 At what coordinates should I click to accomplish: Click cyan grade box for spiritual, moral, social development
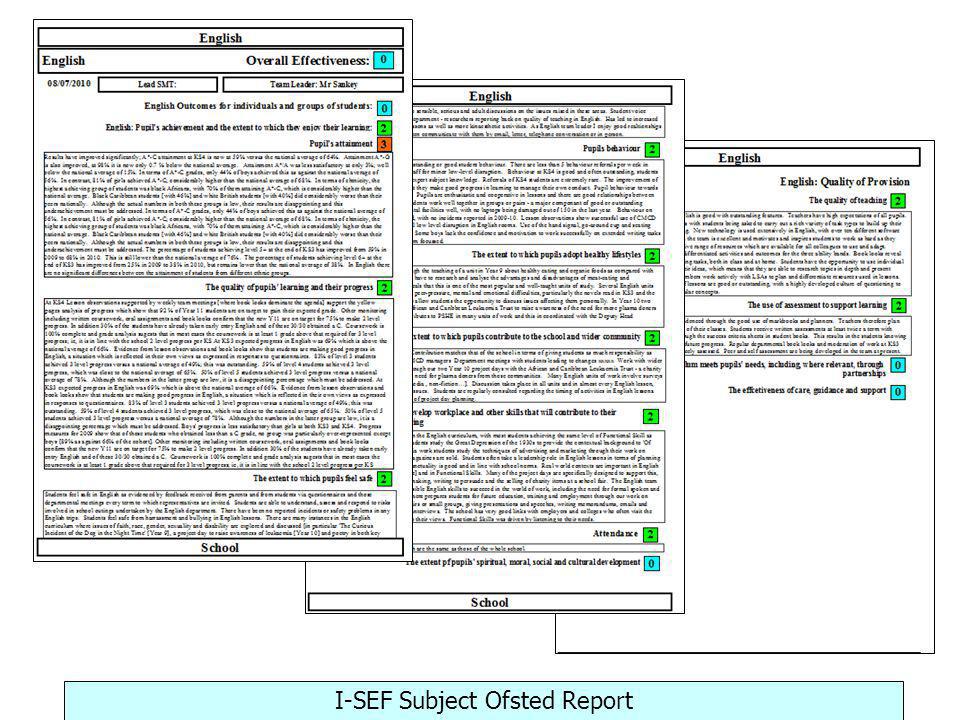pos(651,563)
